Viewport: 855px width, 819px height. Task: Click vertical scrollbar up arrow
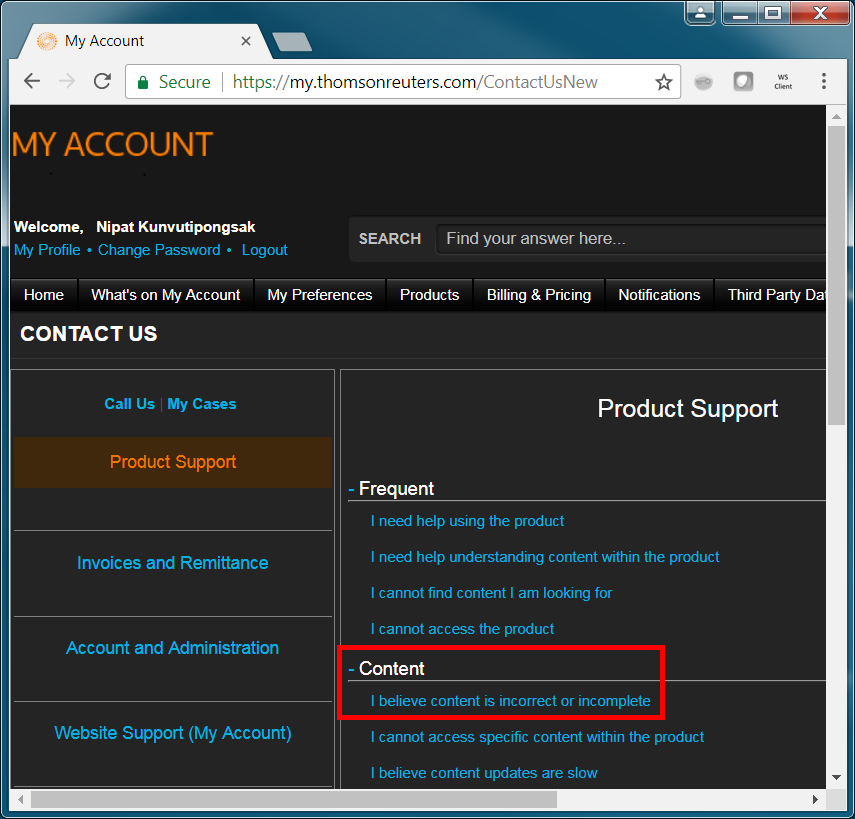point(836,116)
